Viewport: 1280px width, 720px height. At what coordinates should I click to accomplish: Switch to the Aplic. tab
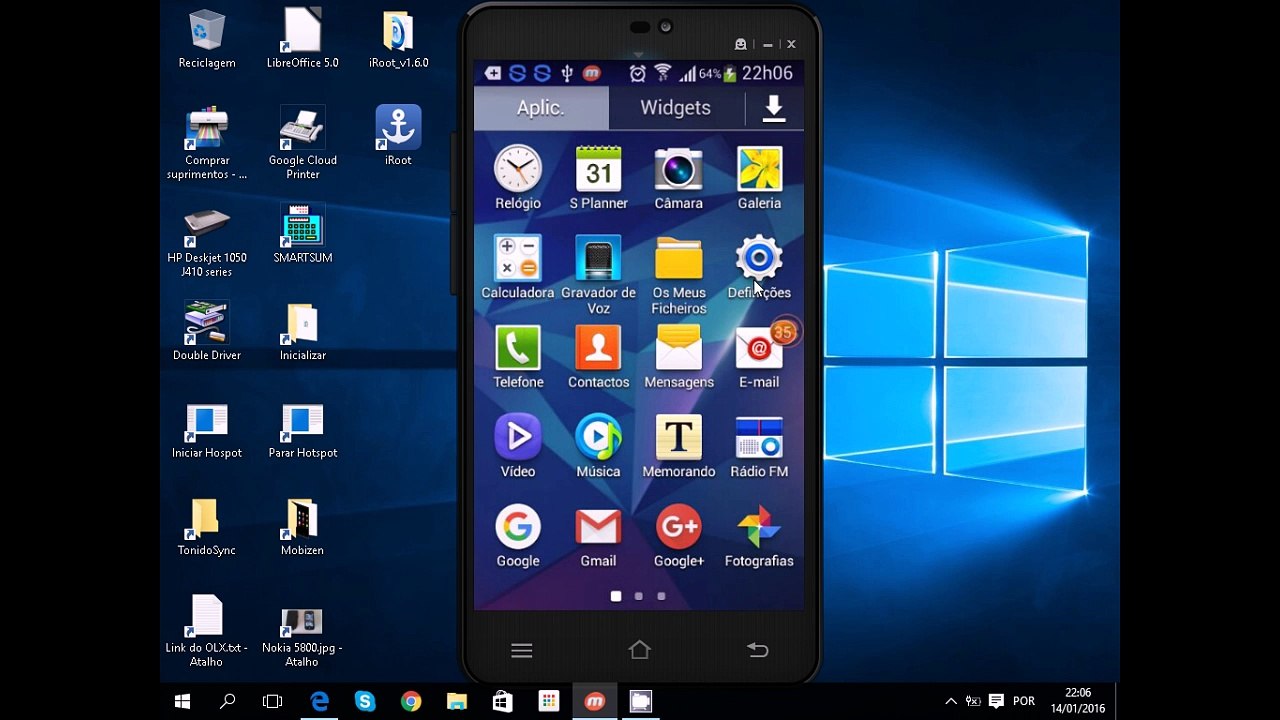coord(541,108)
